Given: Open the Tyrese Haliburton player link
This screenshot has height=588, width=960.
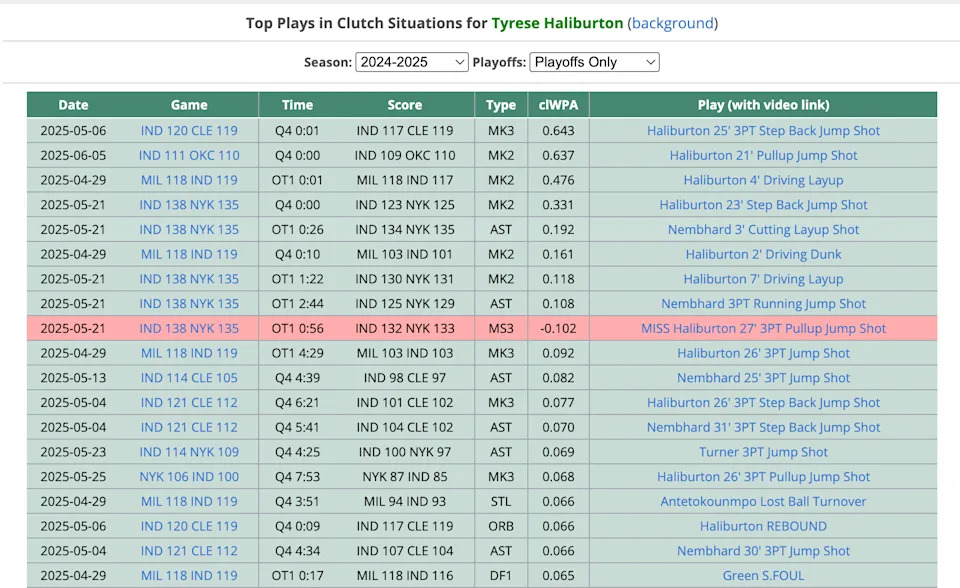Looking at the screenshot, I should [x=557, y=23].
